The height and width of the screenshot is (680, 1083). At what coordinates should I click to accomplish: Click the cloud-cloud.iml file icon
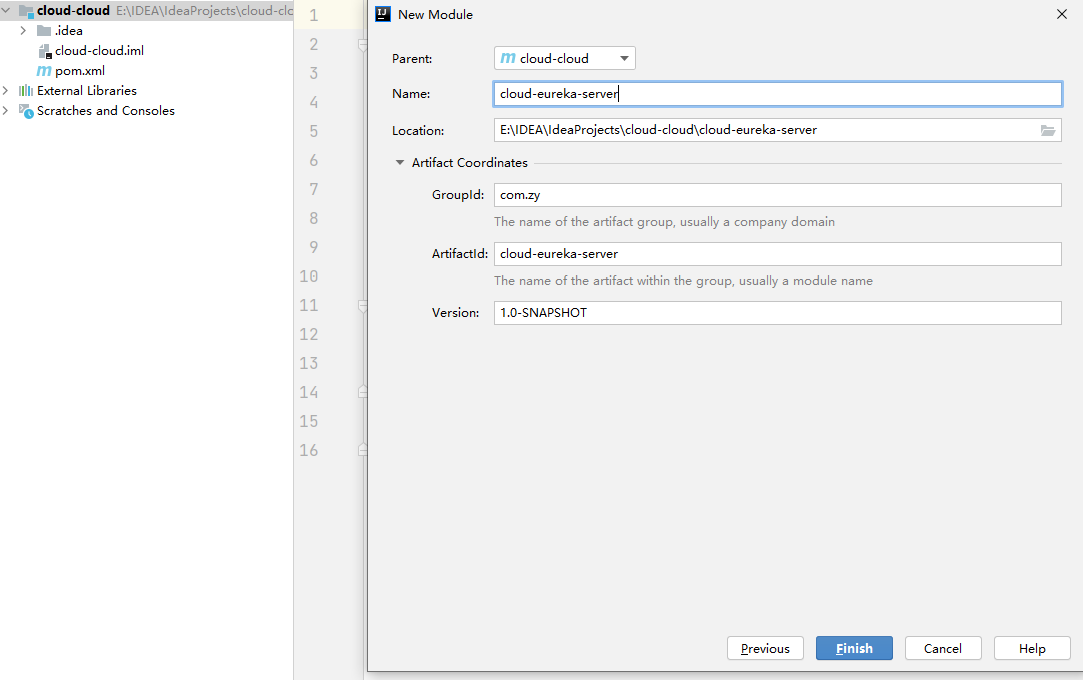(44, 51)
